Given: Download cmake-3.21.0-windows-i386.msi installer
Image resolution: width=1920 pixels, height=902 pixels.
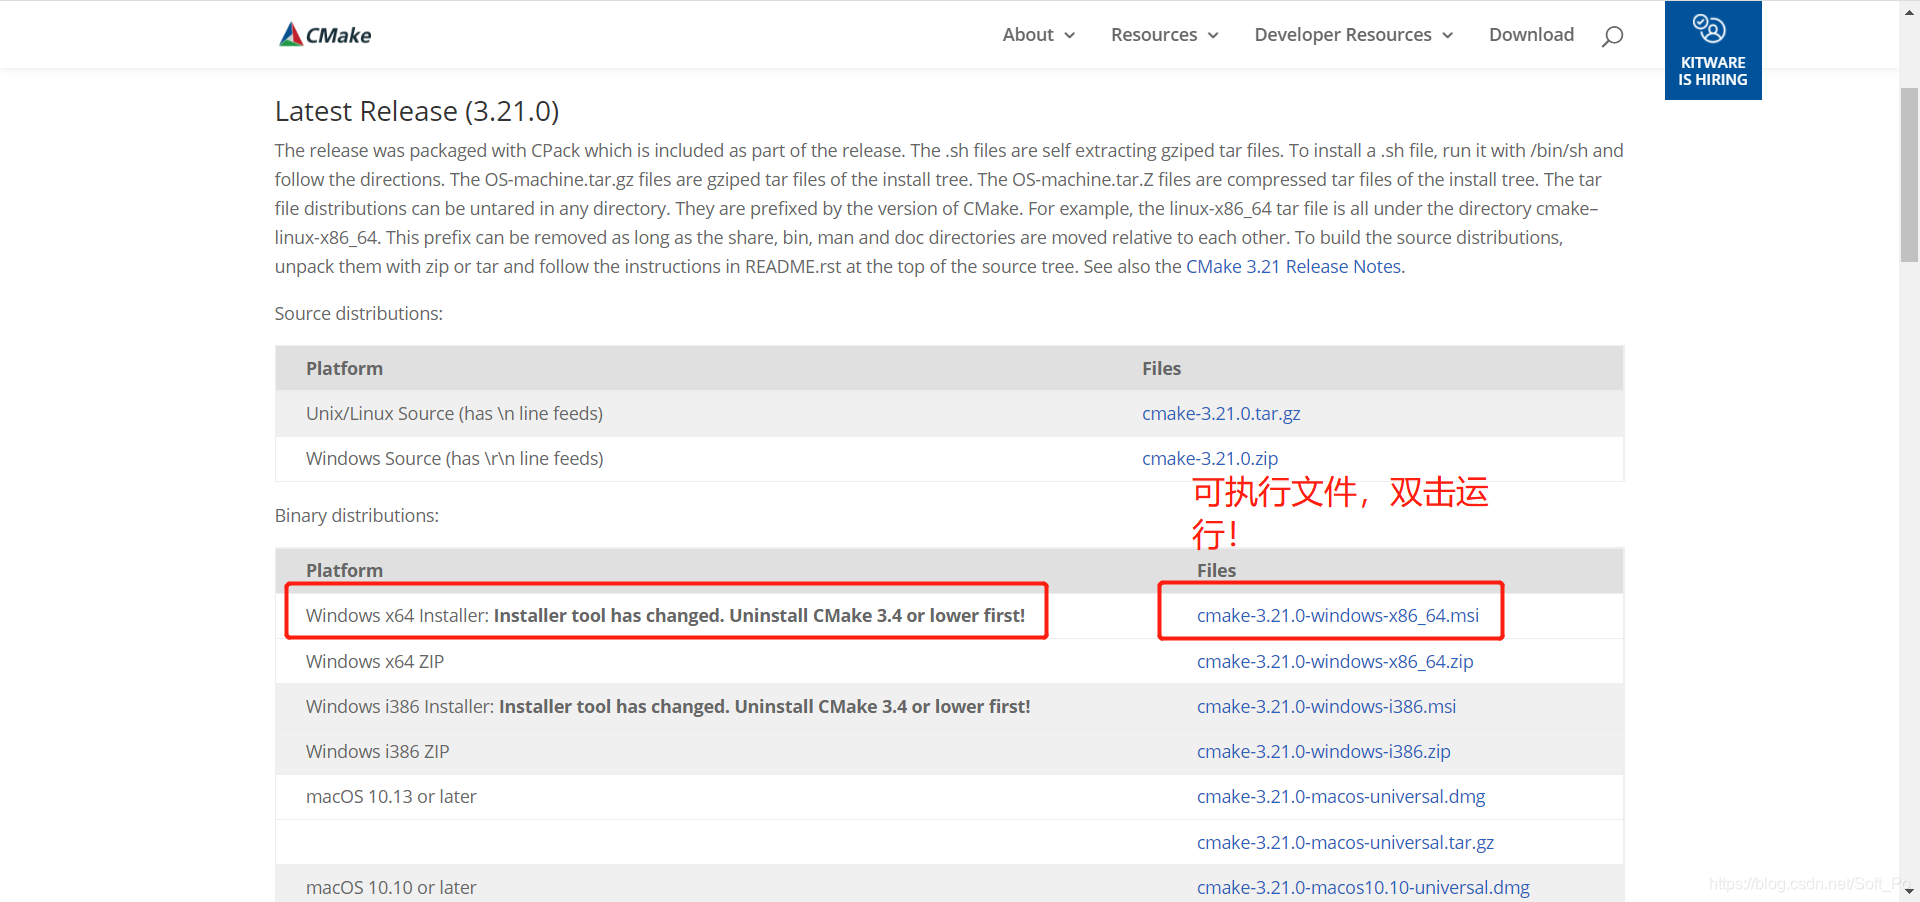Looking at the screenshot, I should 1326,707.
